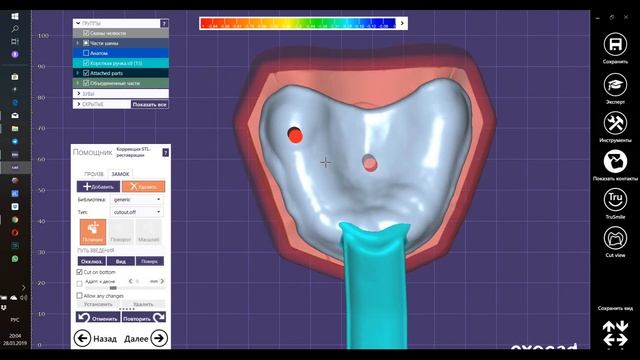Image resolution: width=640 pixels, height=360 pixels.
Task: Click the arrow right of color scale
Action: point(402,23)
